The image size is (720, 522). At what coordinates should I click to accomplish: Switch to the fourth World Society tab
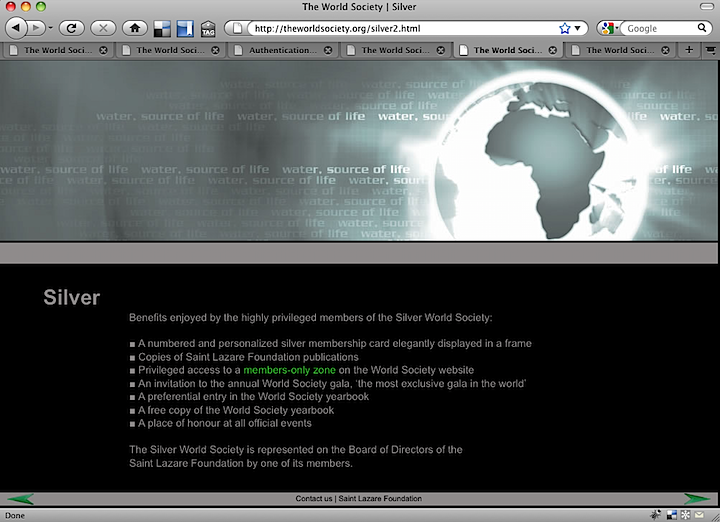click(395, 50)
